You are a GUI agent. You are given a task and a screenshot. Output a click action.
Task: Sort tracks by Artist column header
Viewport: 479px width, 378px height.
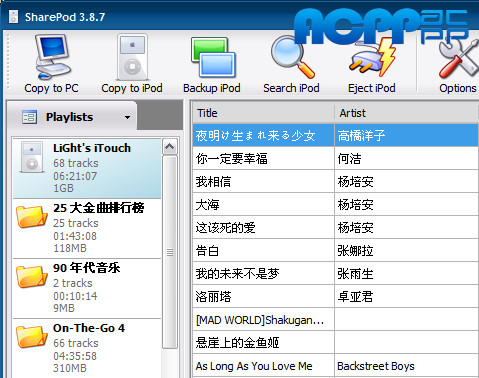point(406,113)
